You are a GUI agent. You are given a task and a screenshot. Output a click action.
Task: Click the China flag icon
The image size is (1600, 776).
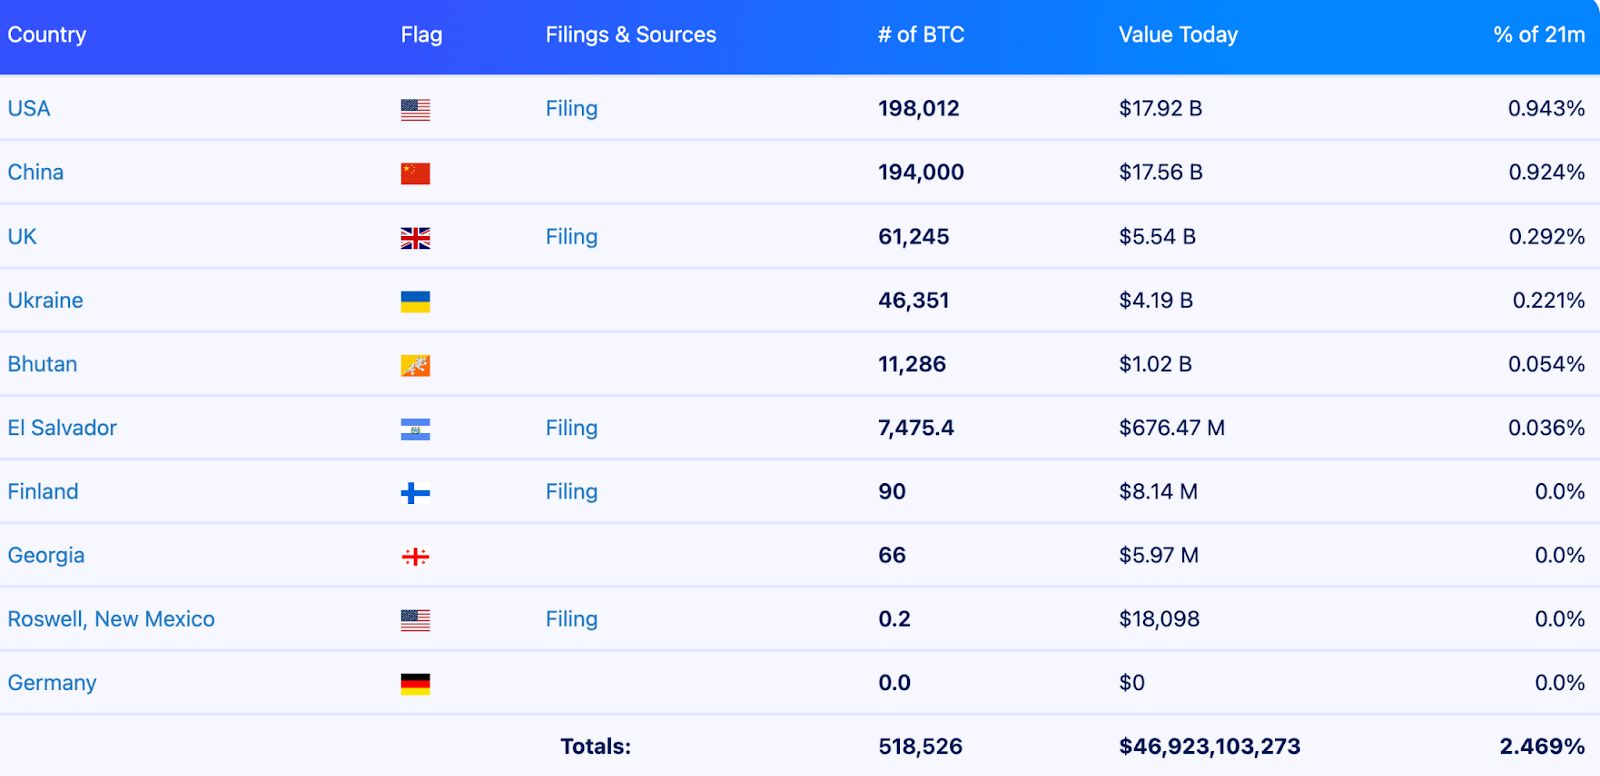tap(414, 172)
